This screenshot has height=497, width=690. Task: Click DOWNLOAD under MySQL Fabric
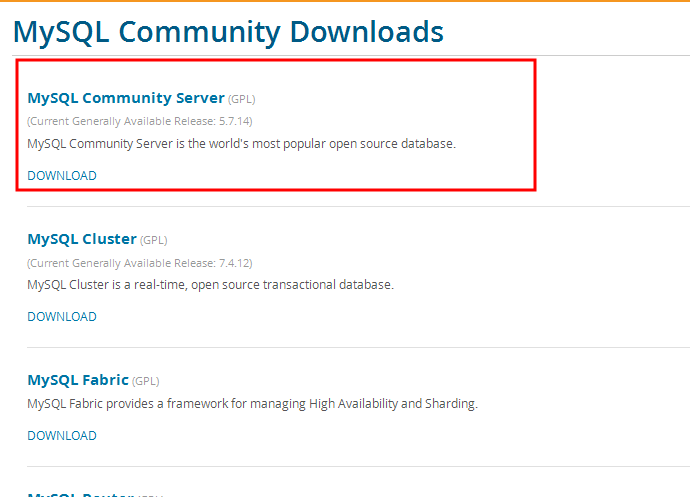pyautogui.click(x=62, y=435)
